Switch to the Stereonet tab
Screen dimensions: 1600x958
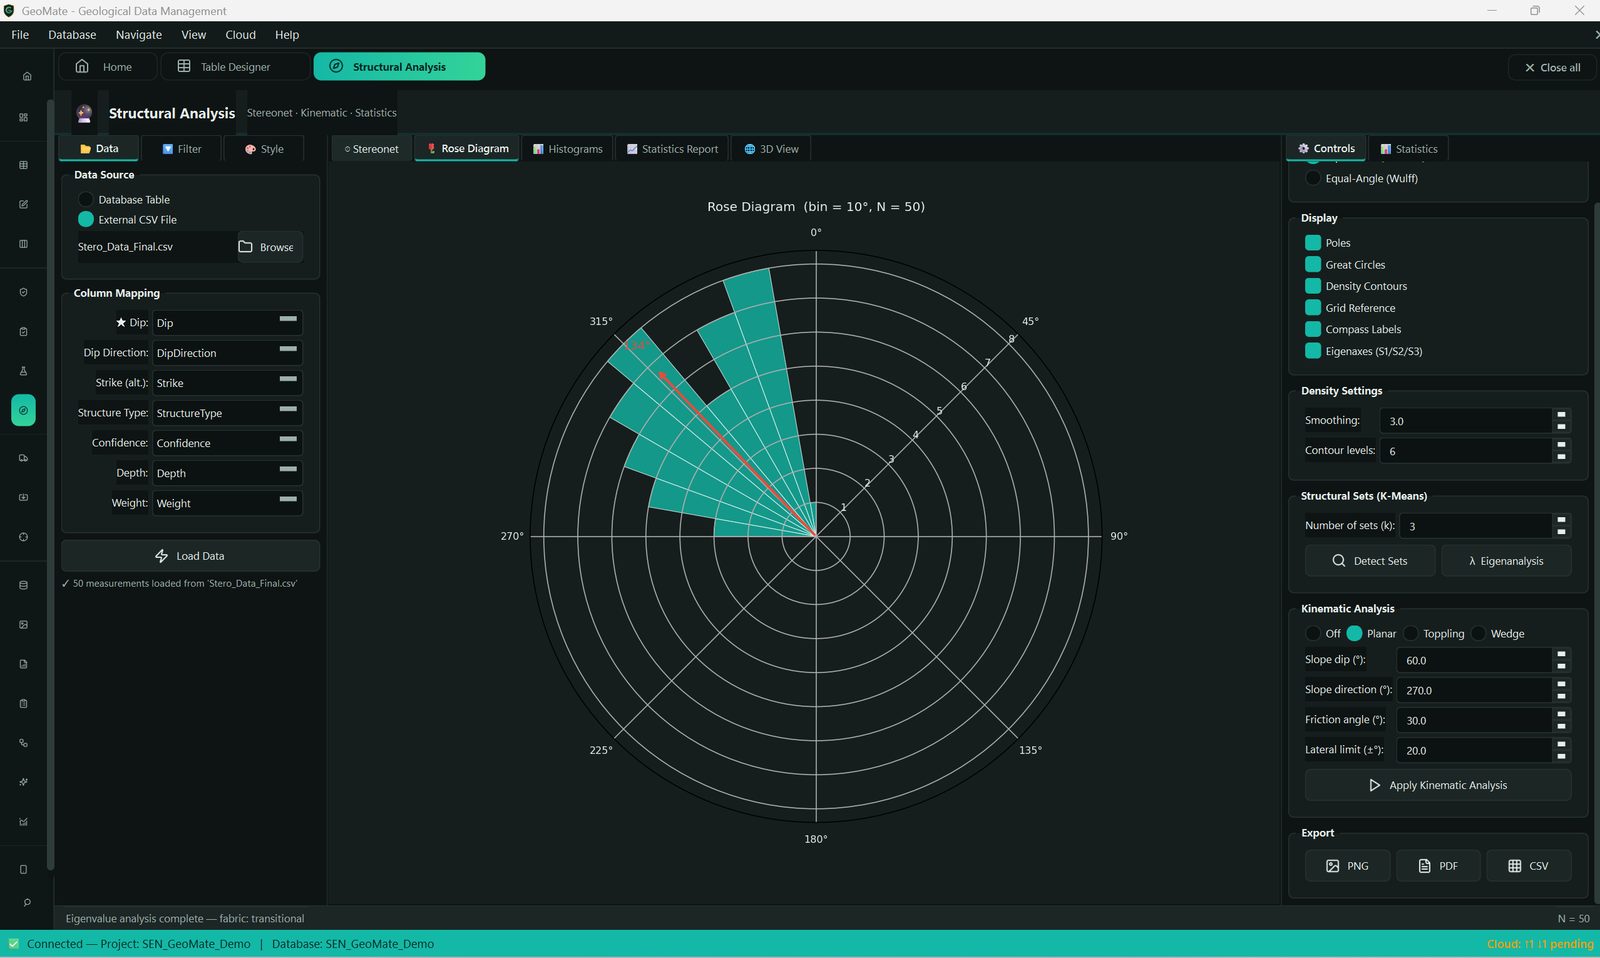tap(372, 149)
